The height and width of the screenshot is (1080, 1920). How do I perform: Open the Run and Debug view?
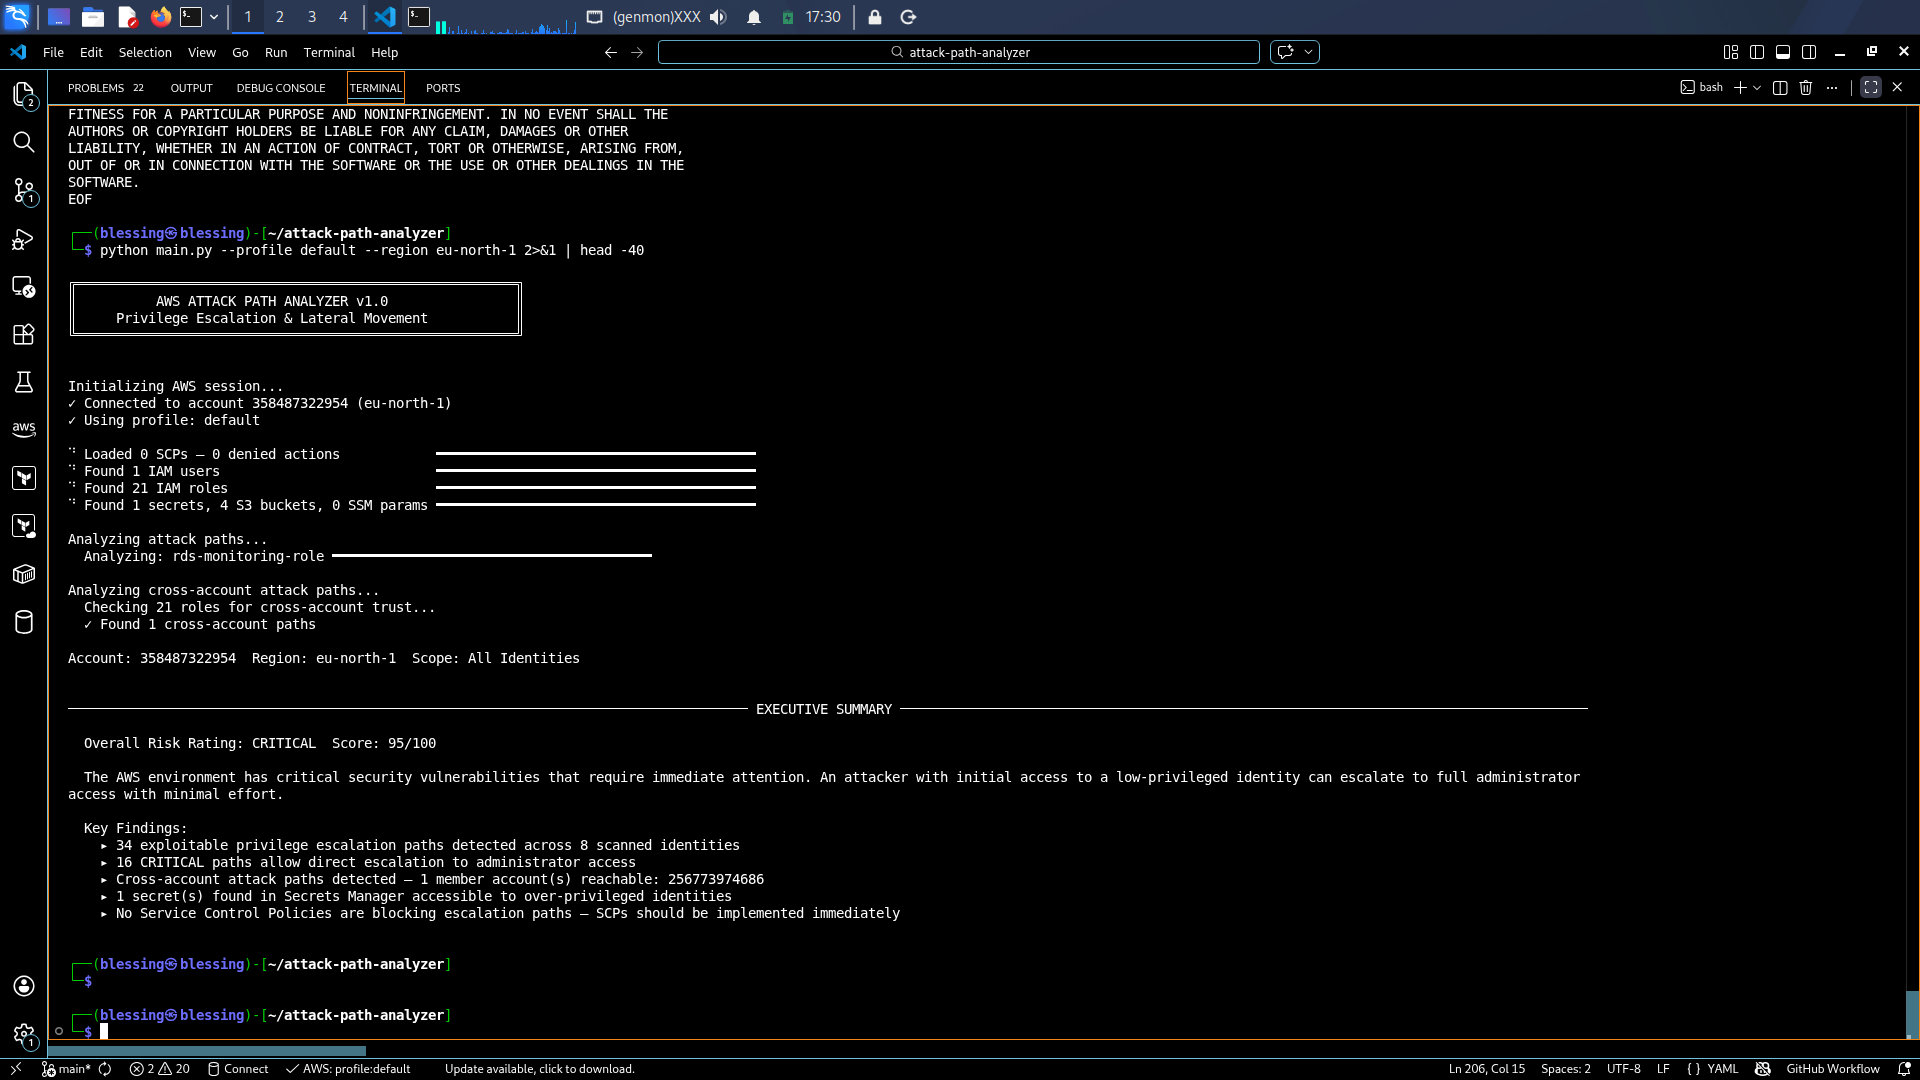pyautogui.click(x=24, y=239)
